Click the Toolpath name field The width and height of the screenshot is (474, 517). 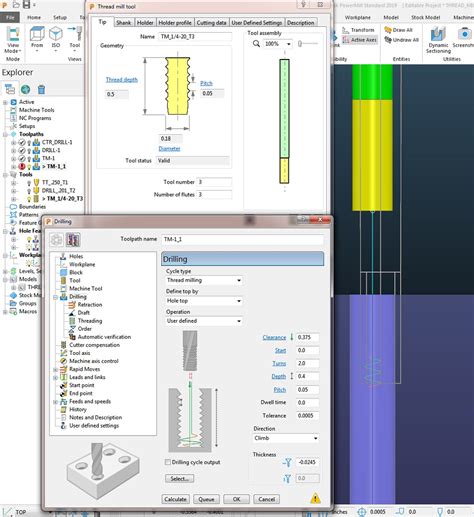[x=242, y=239]
